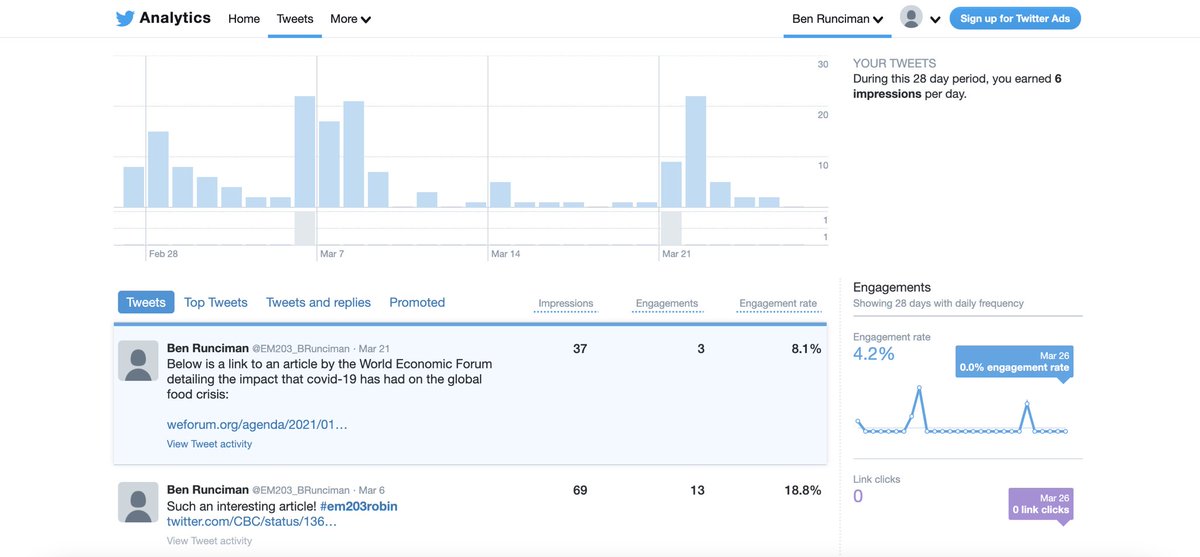Select the Tweets navigation tab
Screen dimensions: 1200x557
[295, 19]
